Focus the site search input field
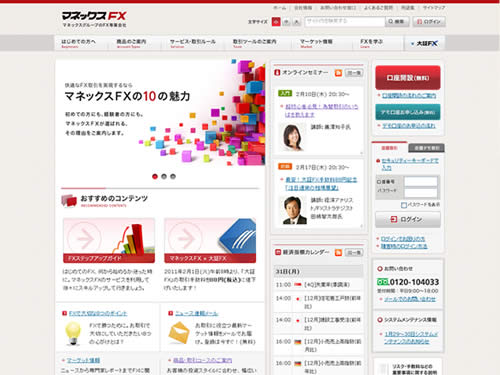The width and height of the screenshot is (500, 375). [345, 22]
